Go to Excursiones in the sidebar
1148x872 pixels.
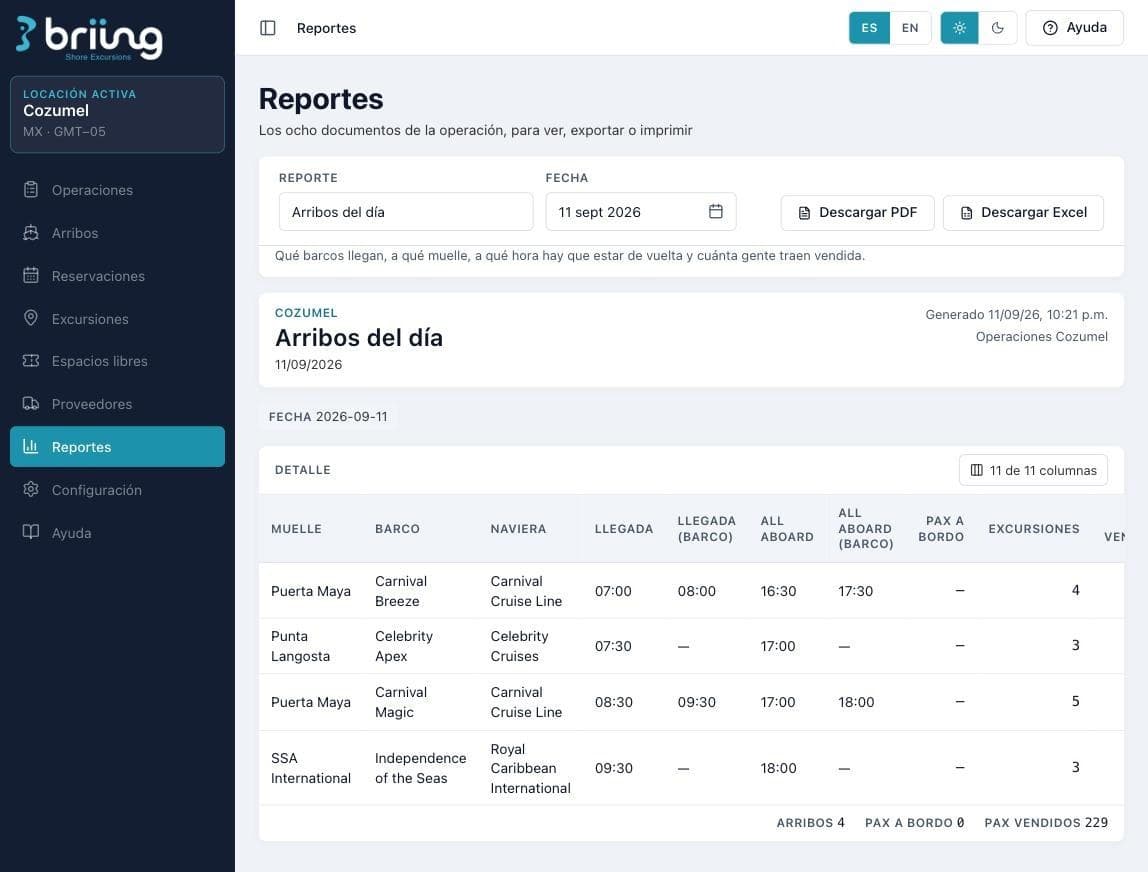(117, 318)
